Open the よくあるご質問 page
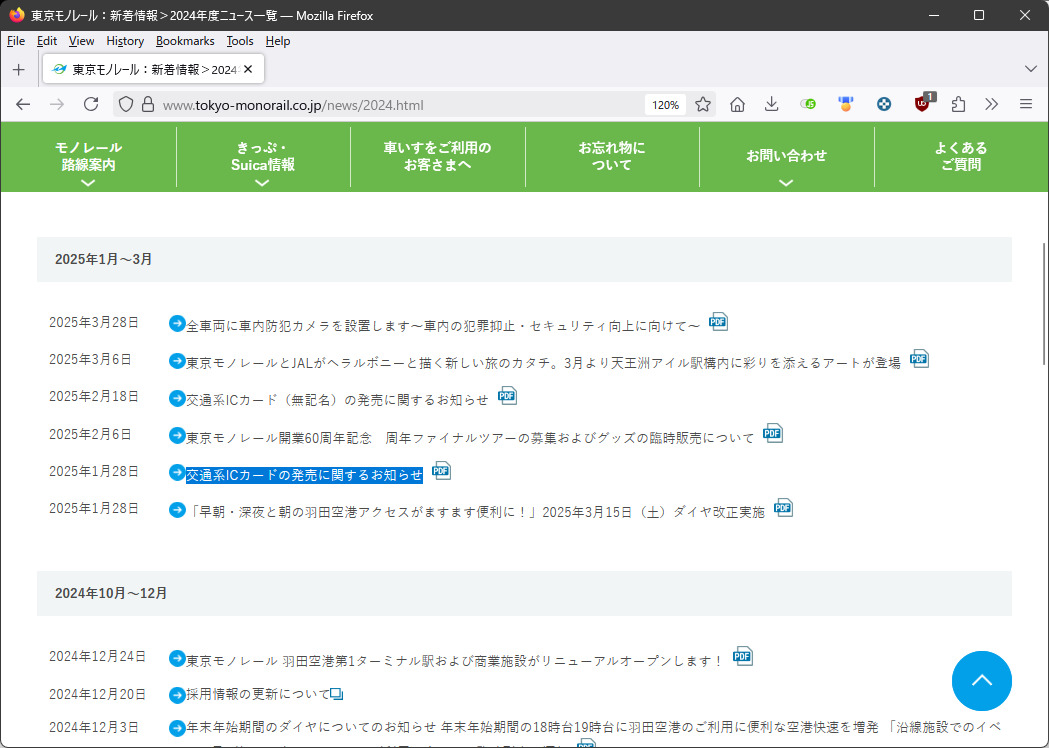 click(960, 157)
